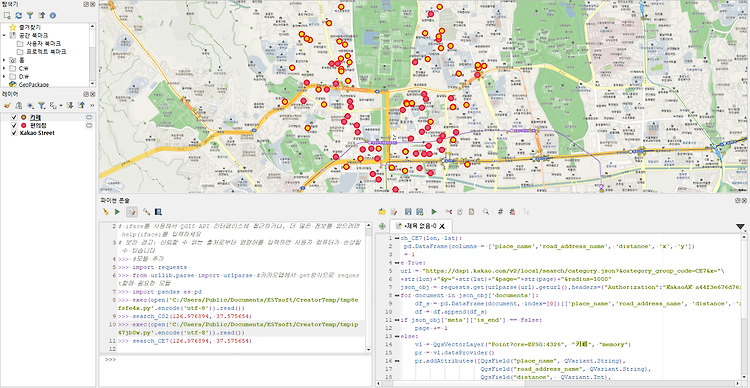This screenshot has width=750, height=388.
Task: Toggle the object inspector
Action: pyautogui.click(x=526, y=211)
